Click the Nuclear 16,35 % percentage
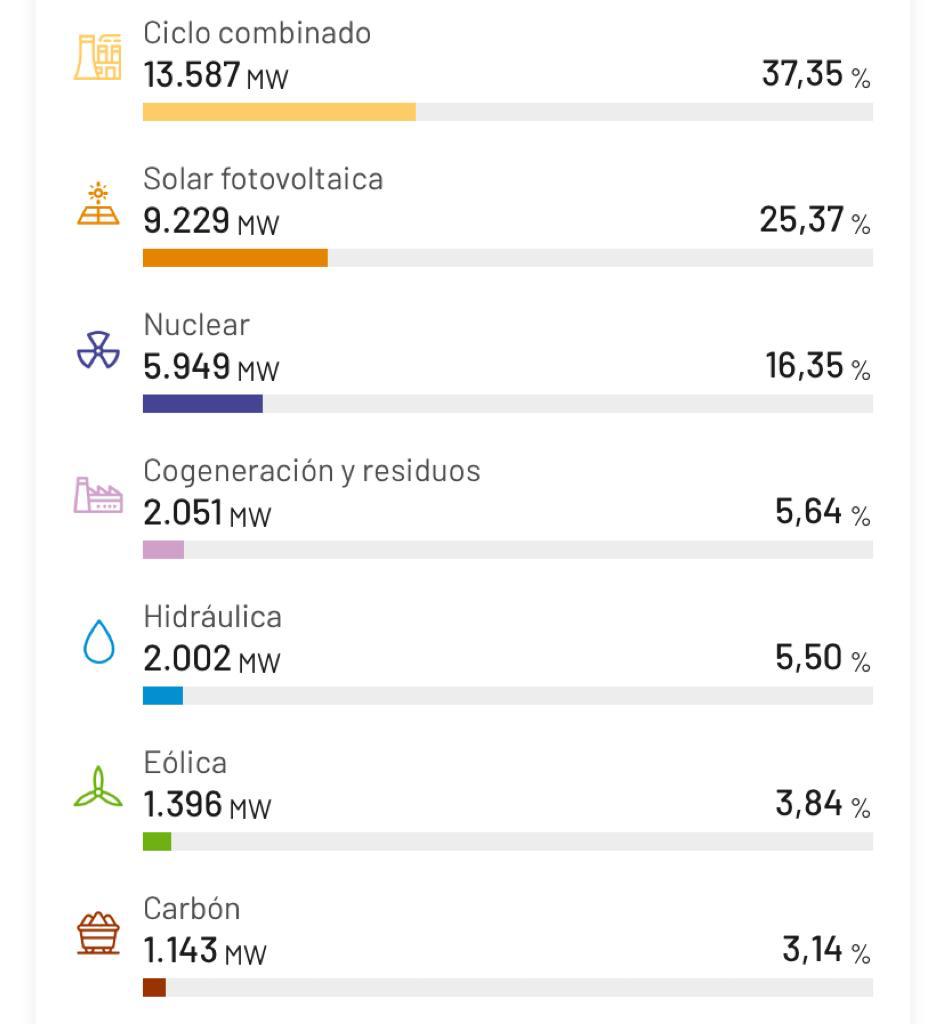Image resolution: width=944 pixels, height=1024 pixels. pos(817,366)
